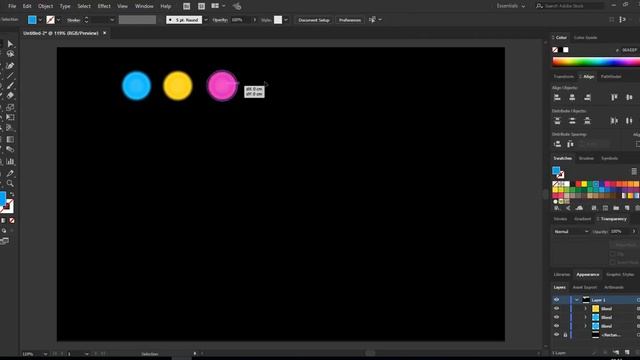
Task: Open Essentials workspace dropdown
Action: coord(511,6)
